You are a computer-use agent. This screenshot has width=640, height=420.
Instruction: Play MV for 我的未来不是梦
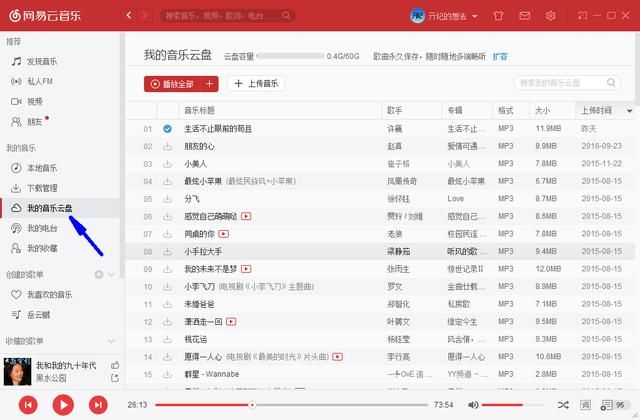(246, 269)
